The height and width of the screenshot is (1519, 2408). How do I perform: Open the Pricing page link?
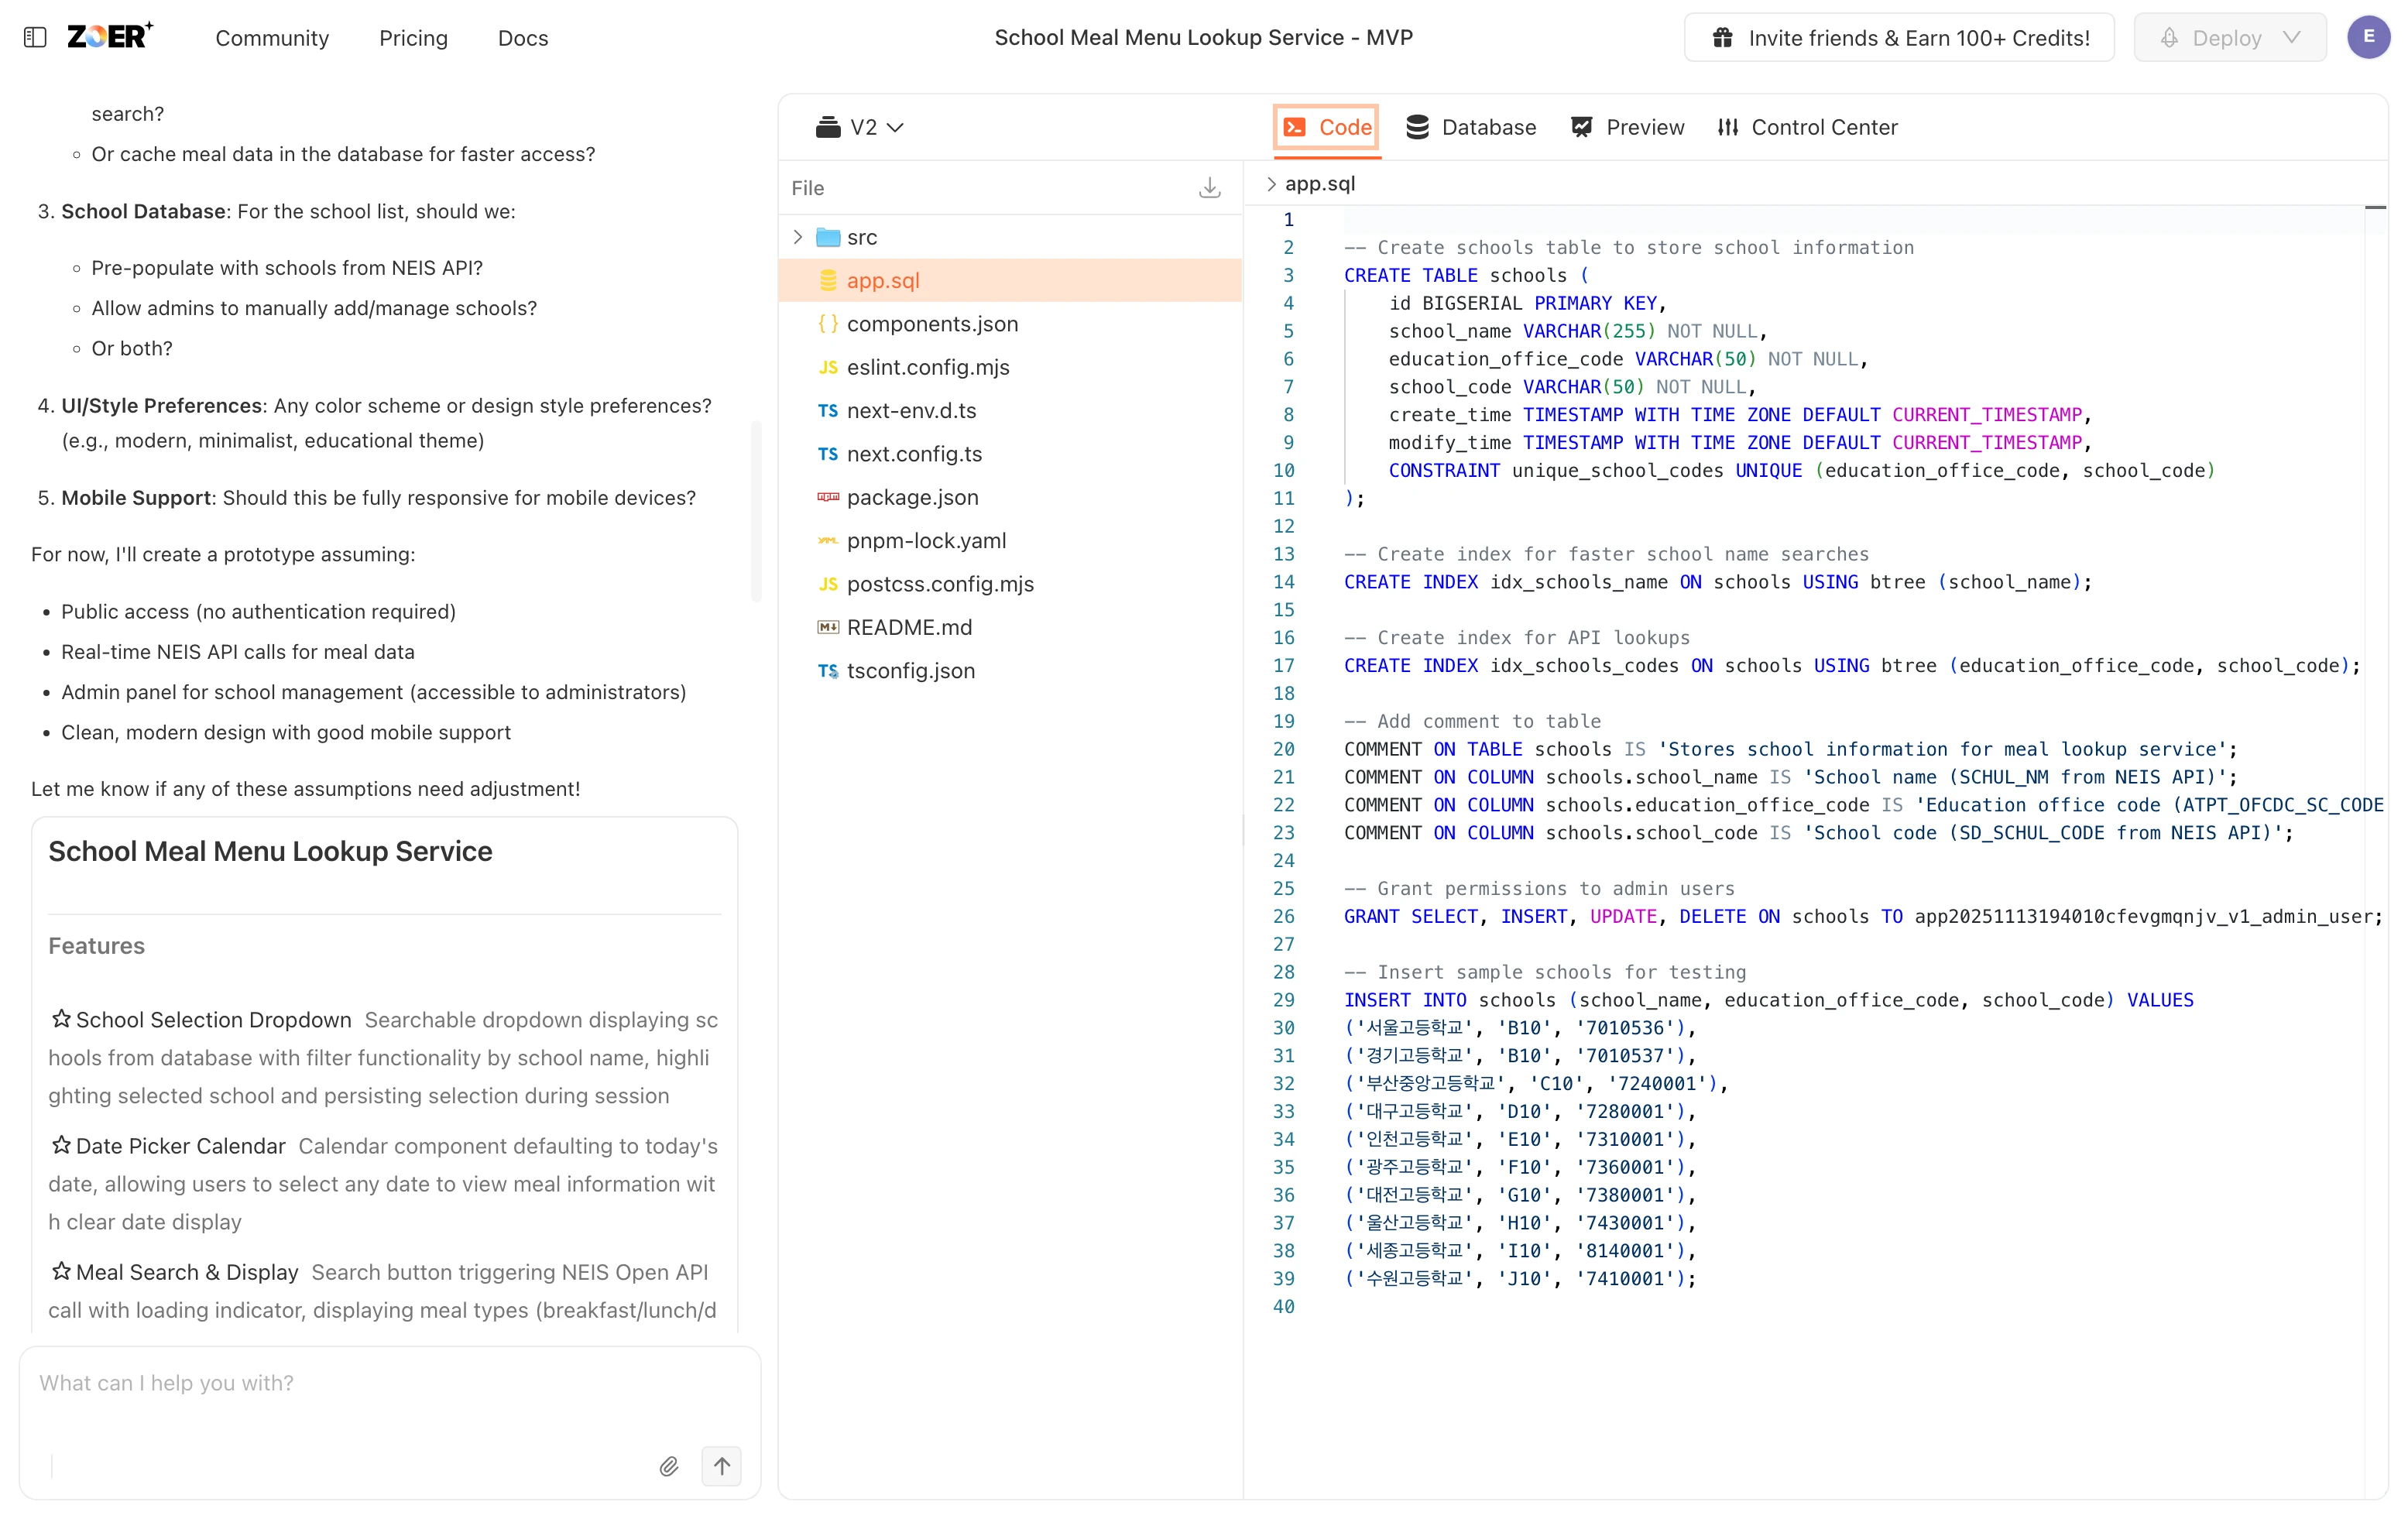(413, 38)
